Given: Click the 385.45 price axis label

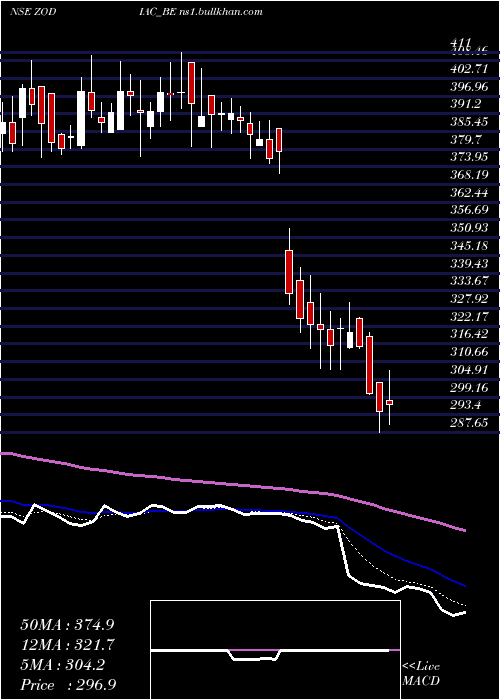Looking at the screenshot, I should coord(470,122).
